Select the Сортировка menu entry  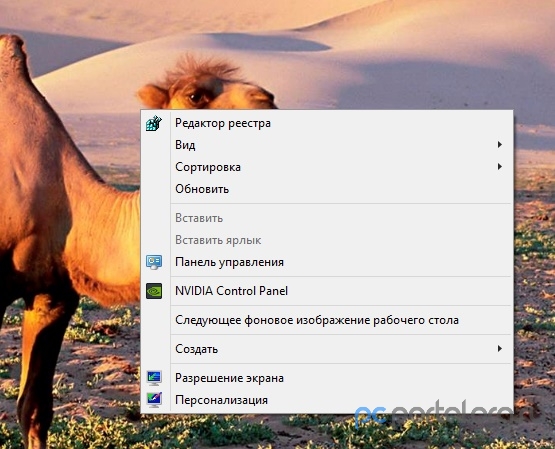tap(327, 167)
